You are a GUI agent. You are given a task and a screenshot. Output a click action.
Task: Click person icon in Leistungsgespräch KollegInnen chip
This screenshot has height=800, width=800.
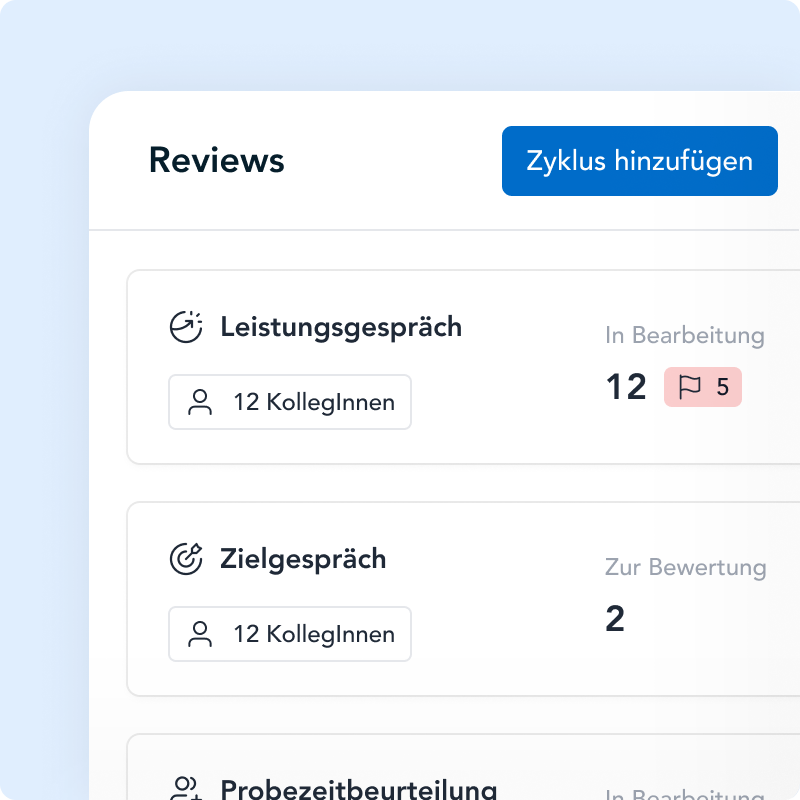200,402
